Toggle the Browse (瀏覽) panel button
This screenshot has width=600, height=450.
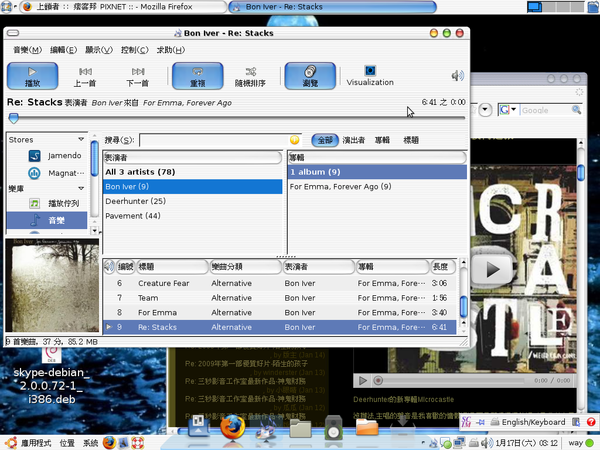pos(310,76)
